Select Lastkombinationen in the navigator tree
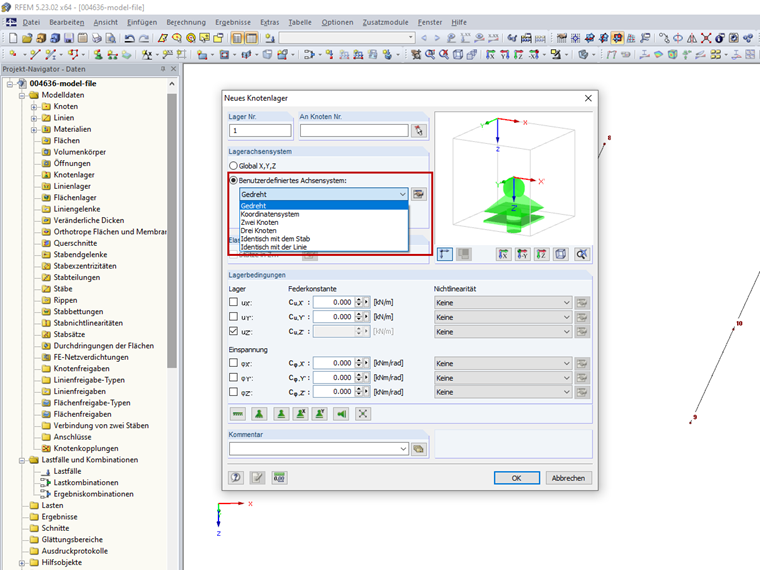This screenshot has height=570, width=760. (x=86, y=483)
